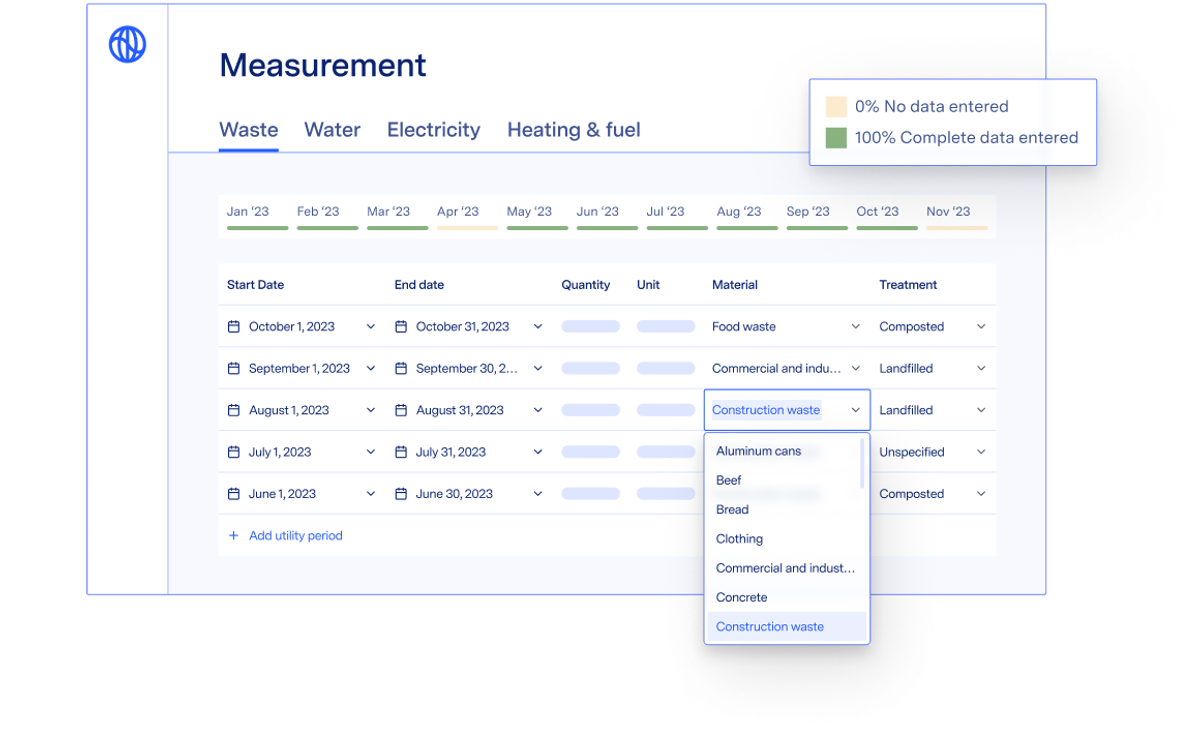Open the Treatment dropdown set to Composted
This screenshot has height=755, width=1200.
(x=979, y=326)
